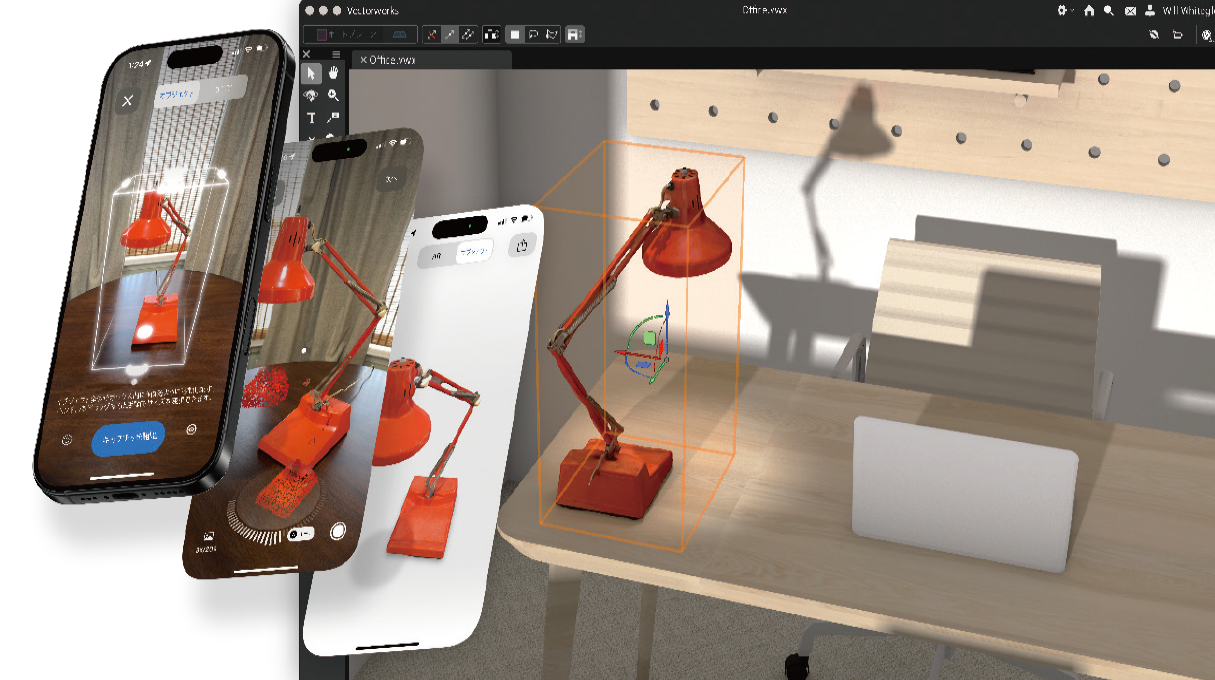Click the share icon on white phone
1215x680 pixels.
coord(522,245)
